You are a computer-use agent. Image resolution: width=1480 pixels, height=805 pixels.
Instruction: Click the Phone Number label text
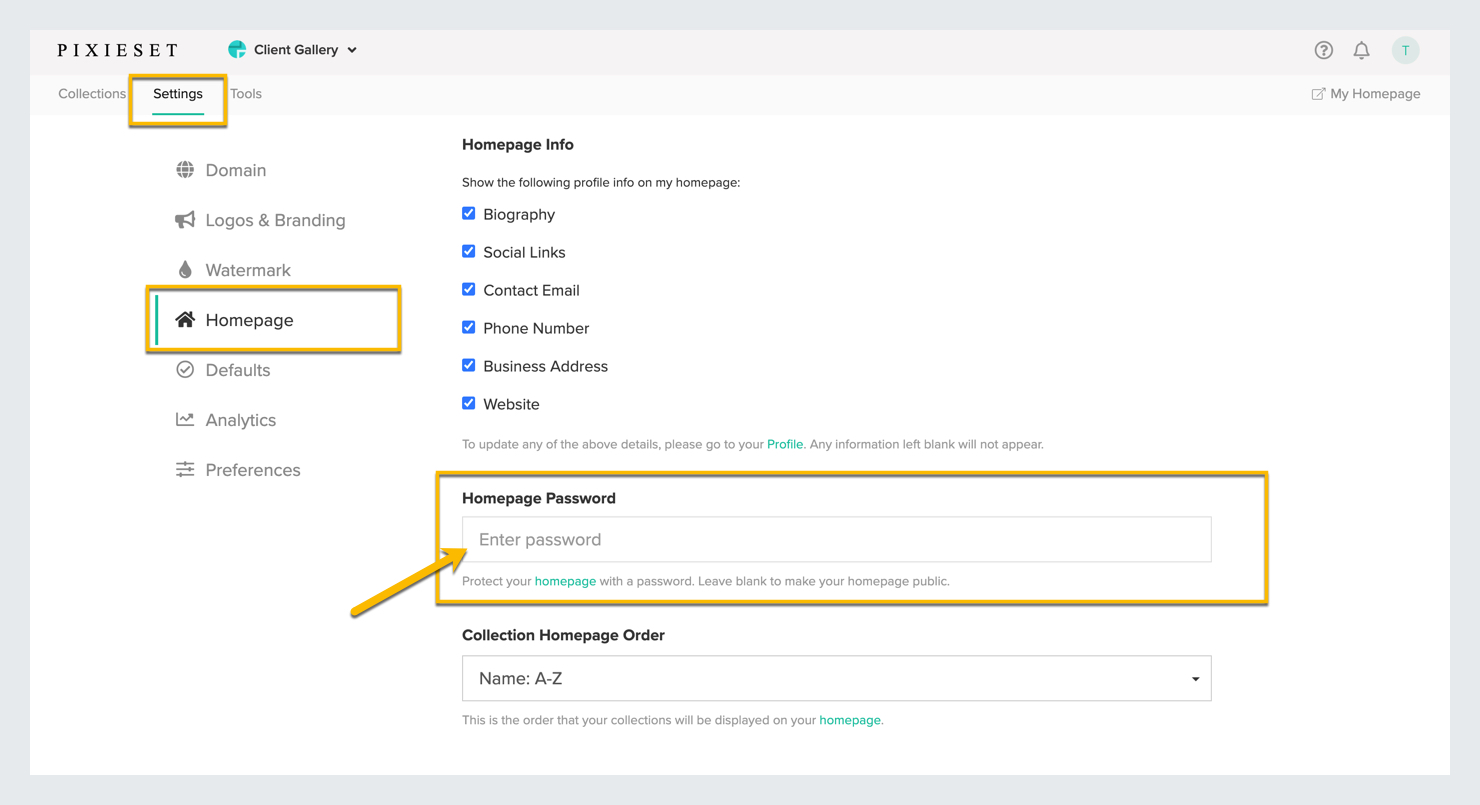click(536, 328)
